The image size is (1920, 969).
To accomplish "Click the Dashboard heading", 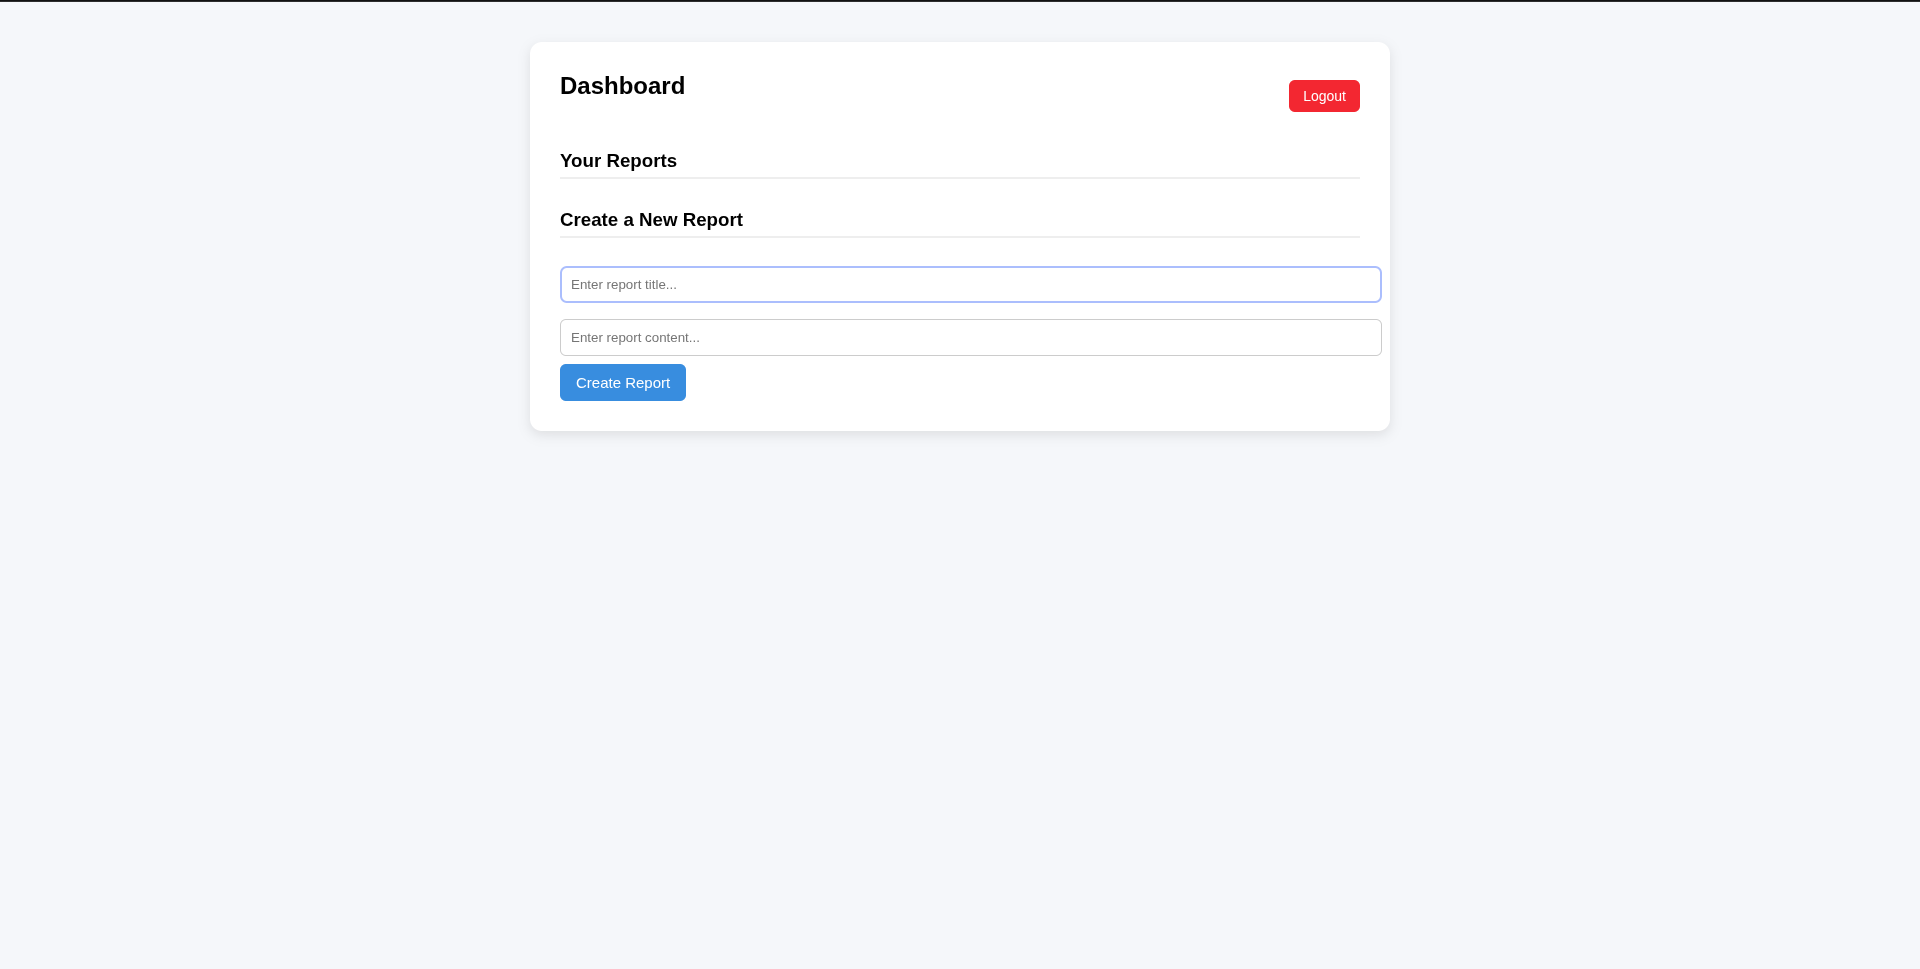I will tap(622, 86).
